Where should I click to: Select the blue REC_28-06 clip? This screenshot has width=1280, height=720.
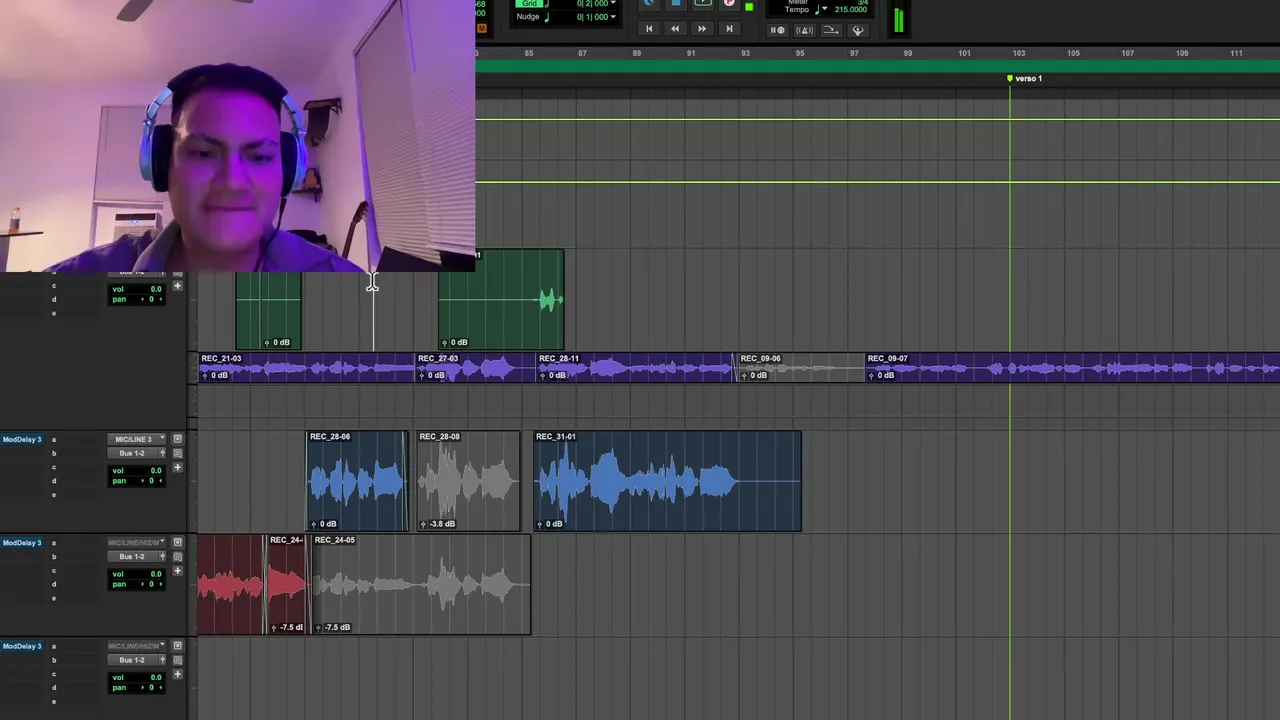click(x=356, y=481)
